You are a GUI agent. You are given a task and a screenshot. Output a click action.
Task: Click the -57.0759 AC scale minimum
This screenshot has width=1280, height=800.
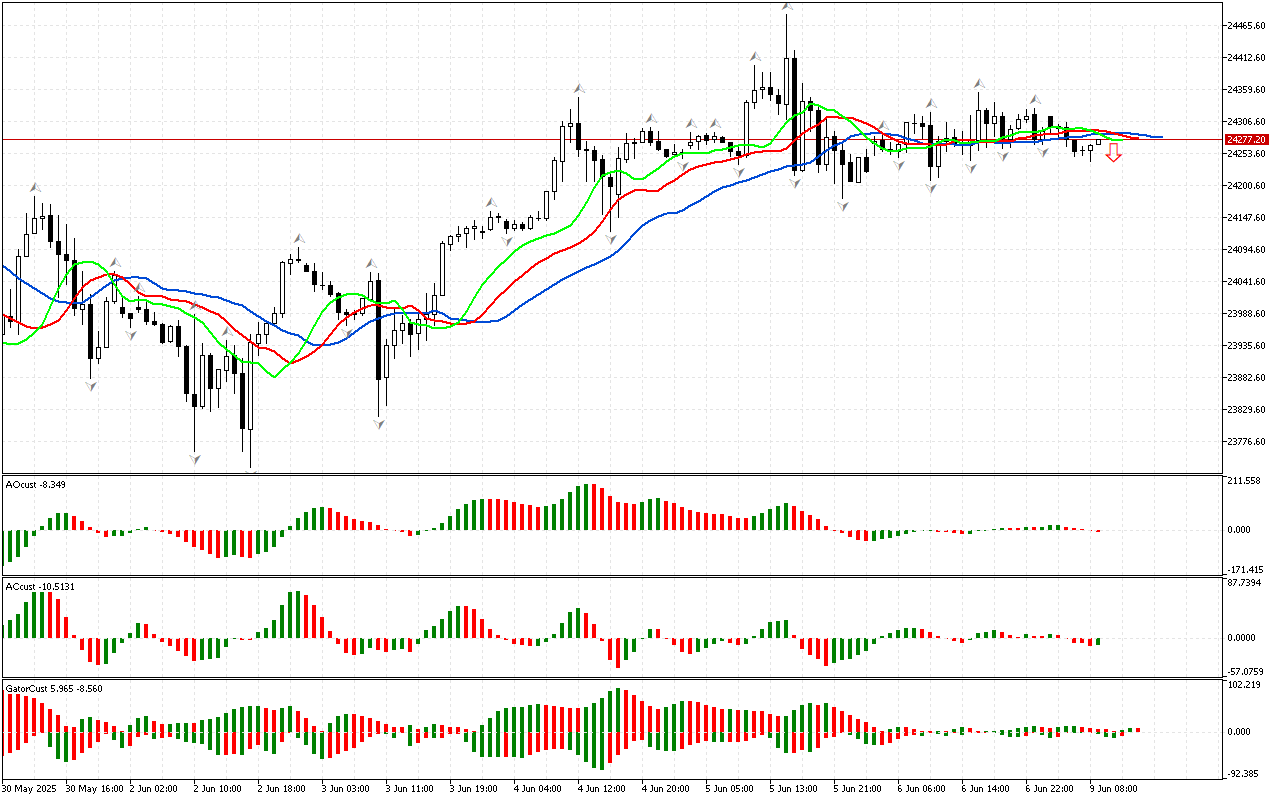pos(1244,671)
